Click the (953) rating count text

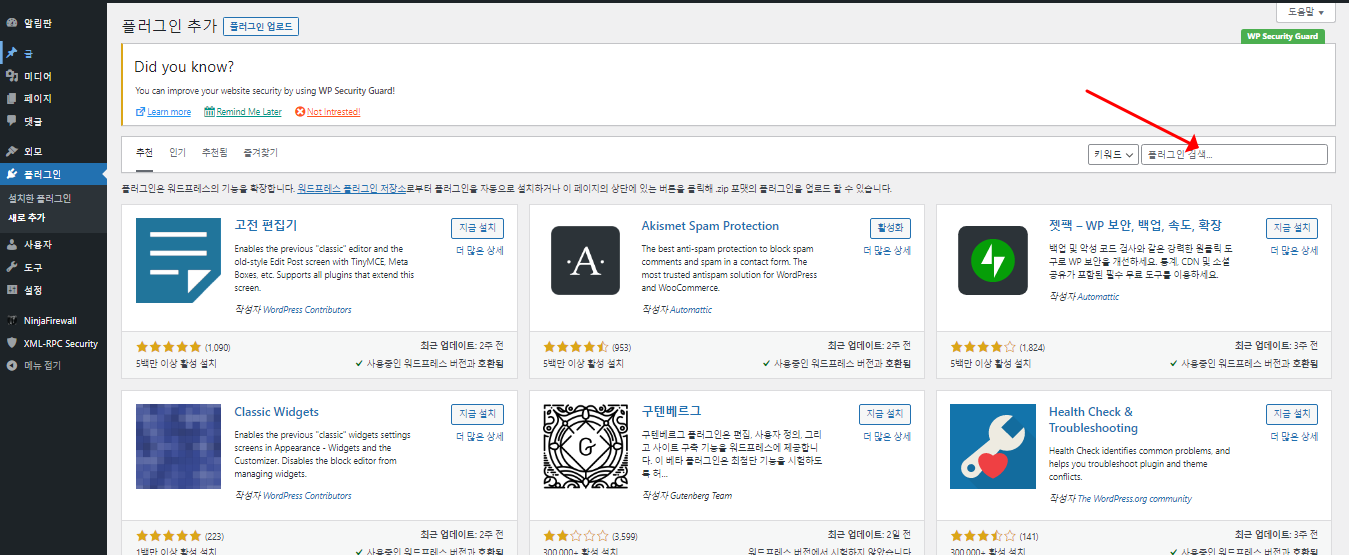coord(622,348)
